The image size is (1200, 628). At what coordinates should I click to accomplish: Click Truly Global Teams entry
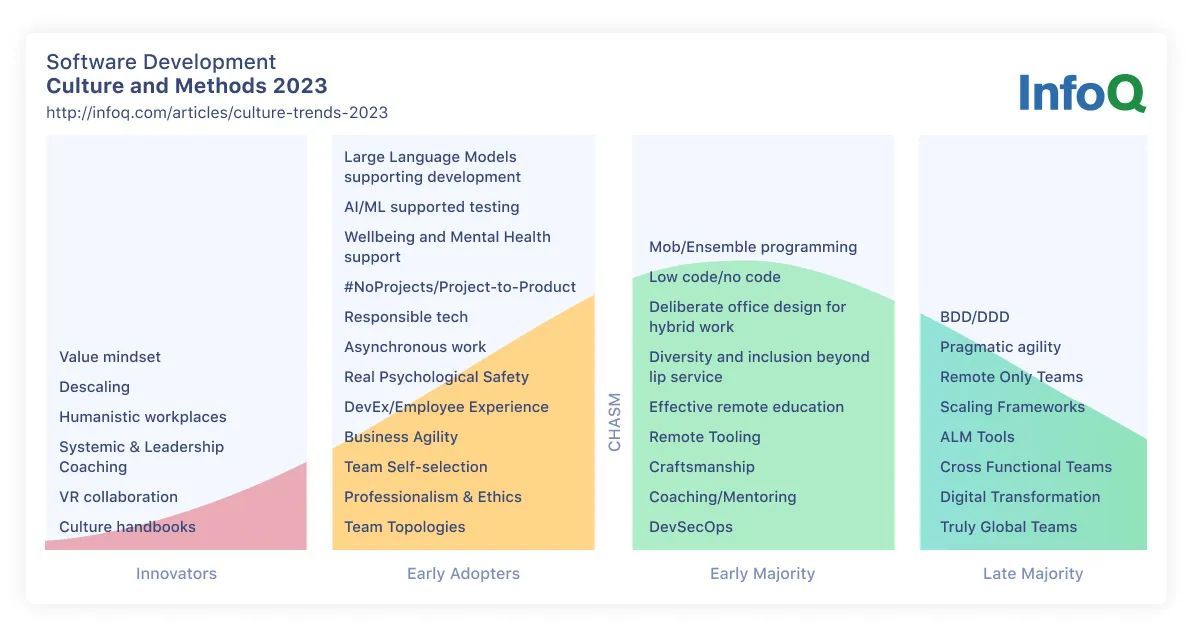pos(1008,527)
